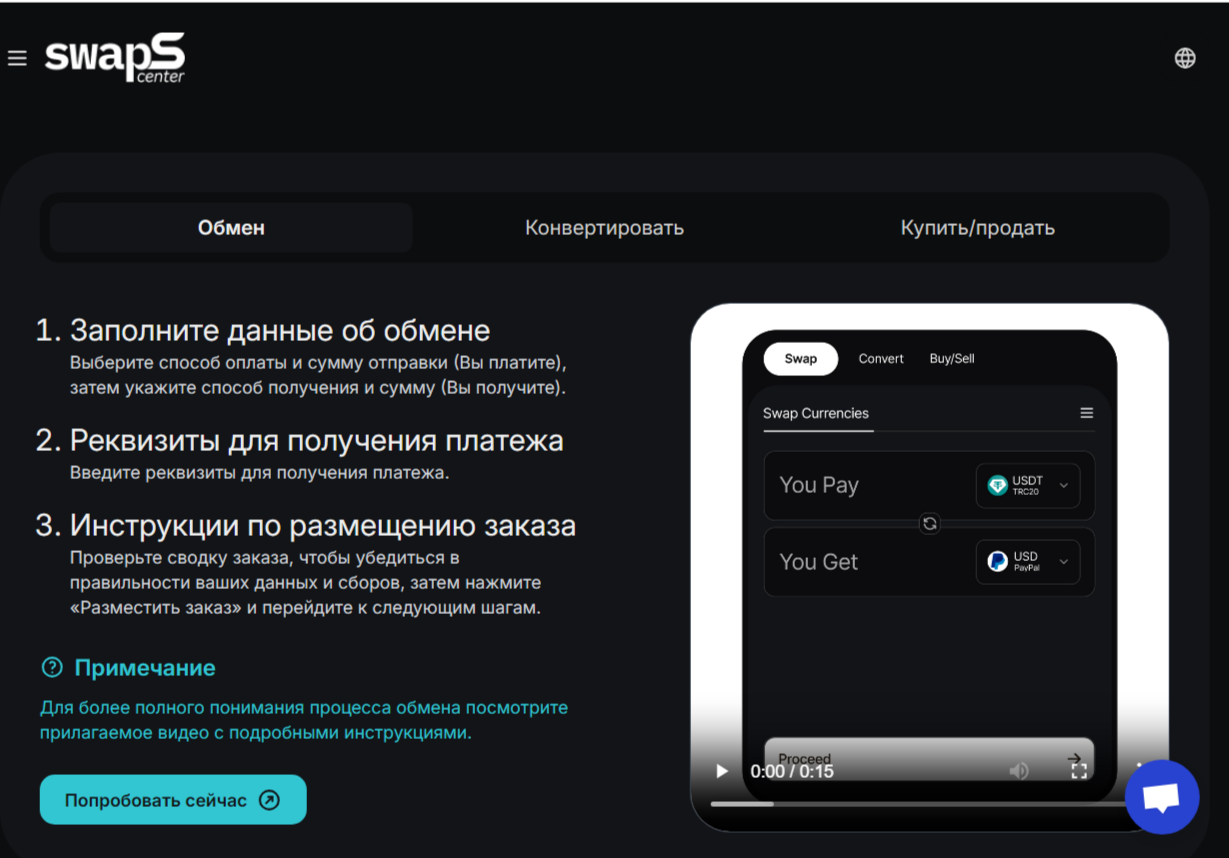Click the question mark icon near Примечание
Screen dimensions: 1229x858
coord(52,667)
